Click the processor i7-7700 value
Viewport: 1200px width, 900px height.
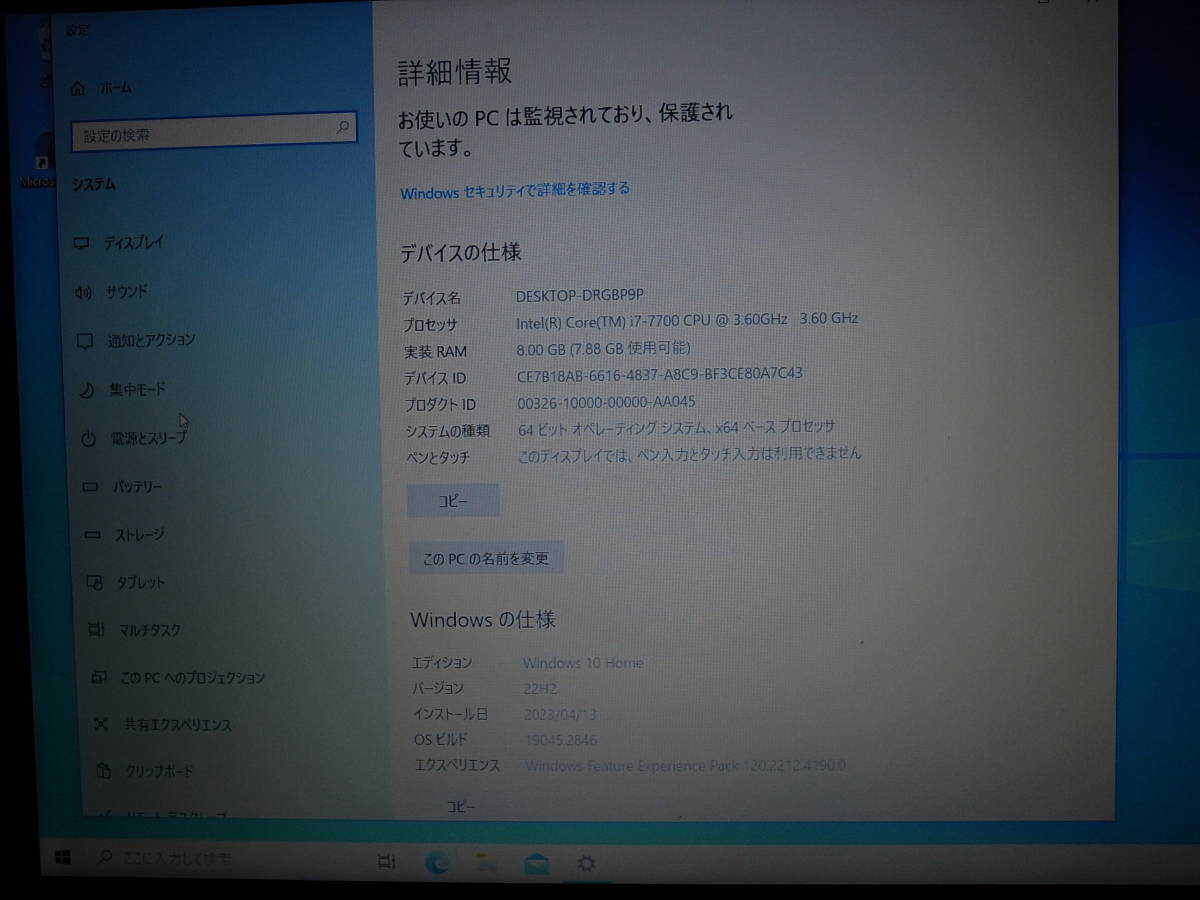coord(687,320)
